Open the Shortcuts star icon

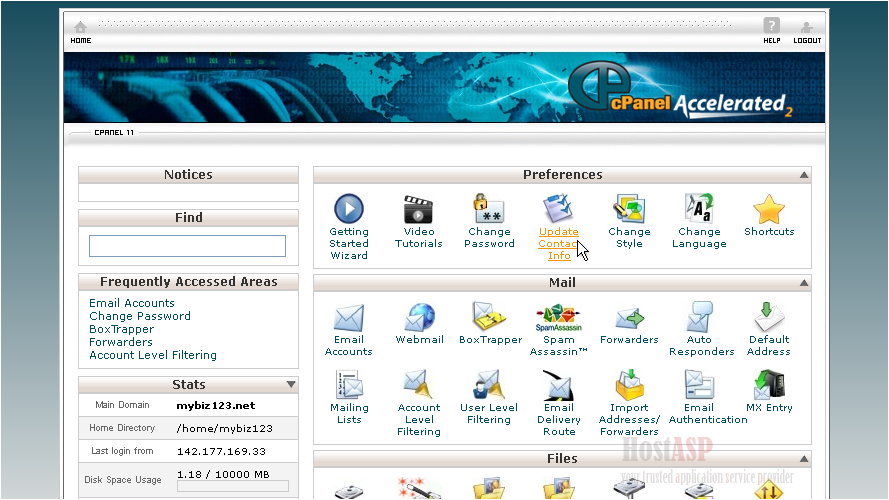[769, 209]
